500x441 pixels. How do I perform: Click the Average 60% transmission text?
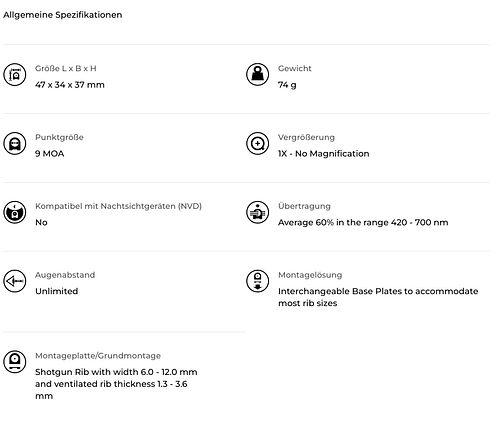pos(363,222)
